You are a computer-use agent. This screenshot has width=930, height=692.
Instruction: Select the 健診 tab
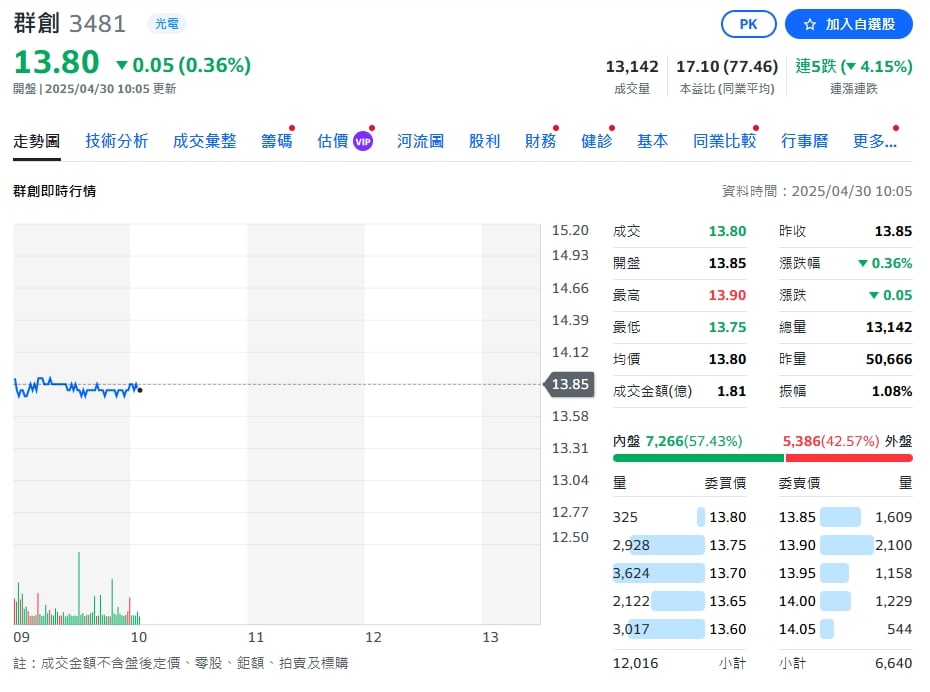(x=596, y=141)
